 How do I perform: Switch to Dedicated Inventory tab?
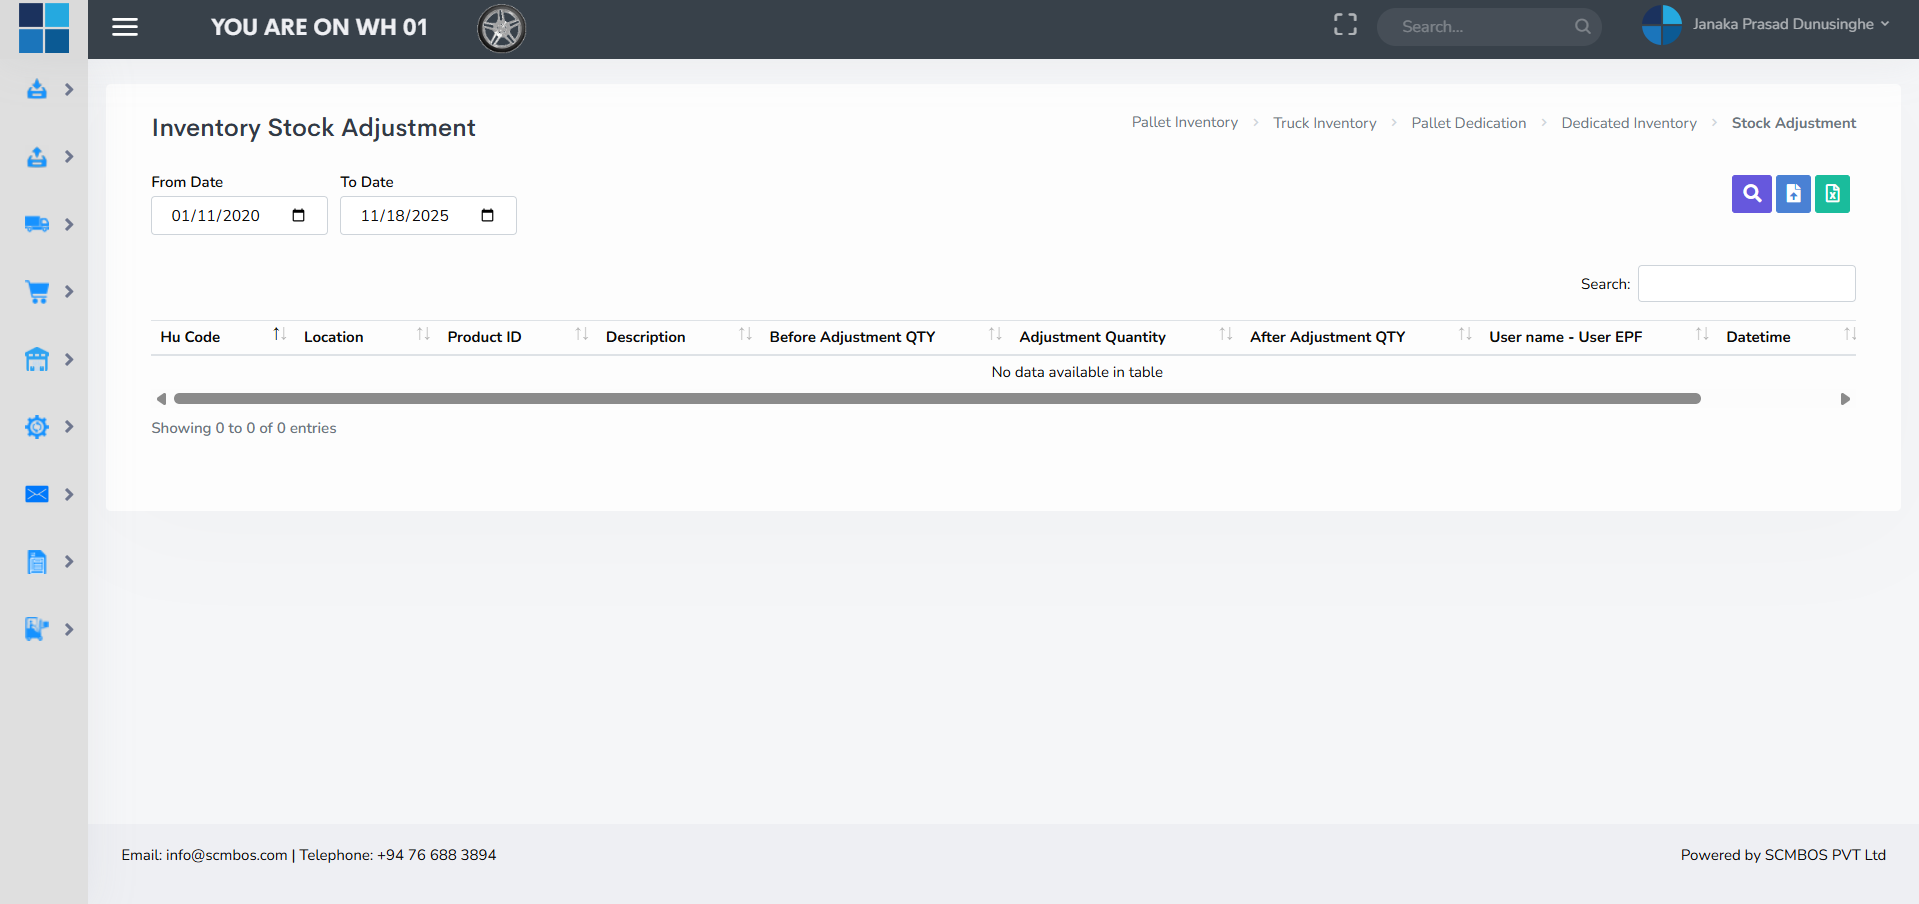click(1628, 123)
